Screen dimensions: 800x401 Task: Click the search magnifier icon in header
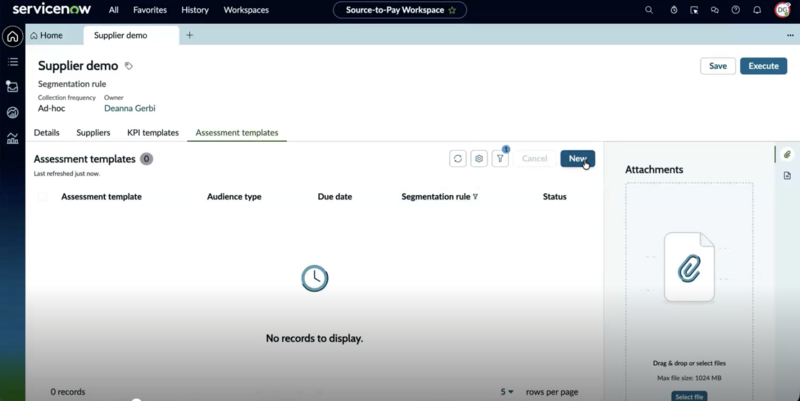(x=649, y=10)
